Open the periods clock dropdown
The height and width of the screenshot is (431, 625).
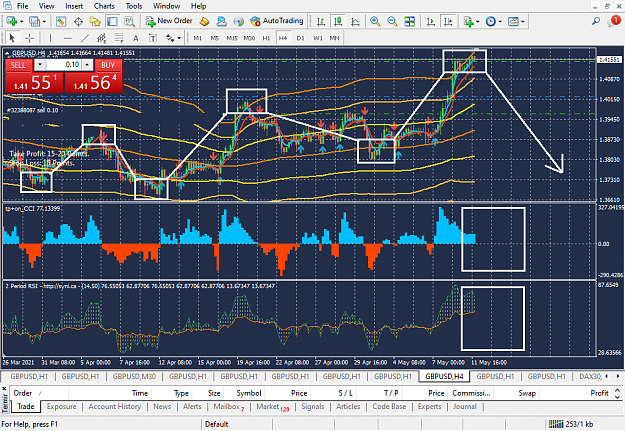pos(493,21)
